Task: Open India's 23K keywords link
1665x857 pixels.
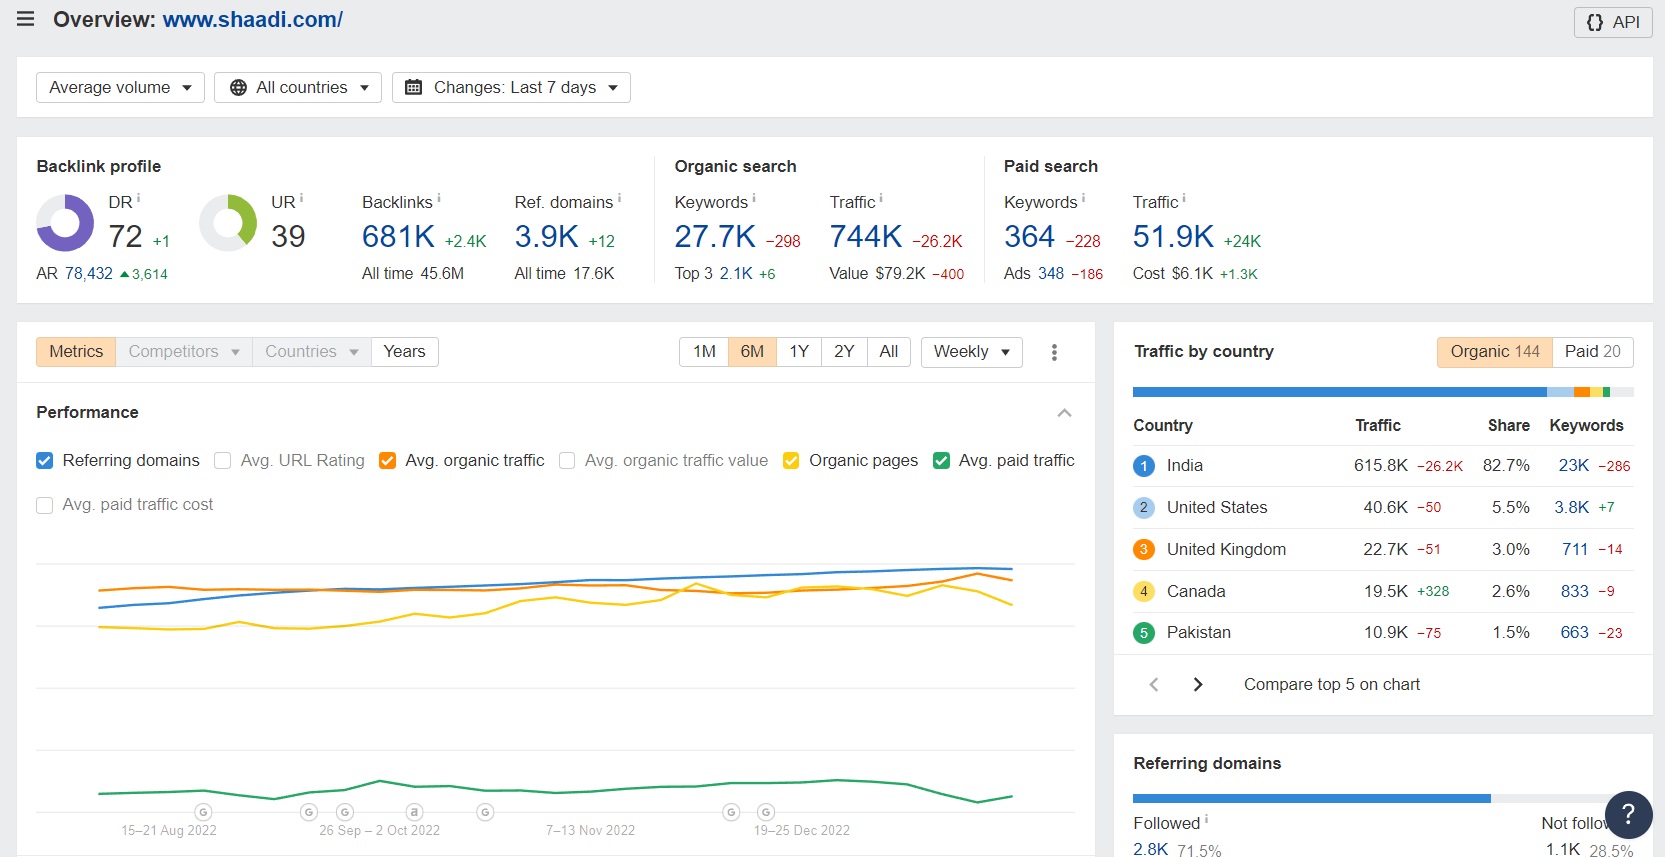Action: [1574, 465]
